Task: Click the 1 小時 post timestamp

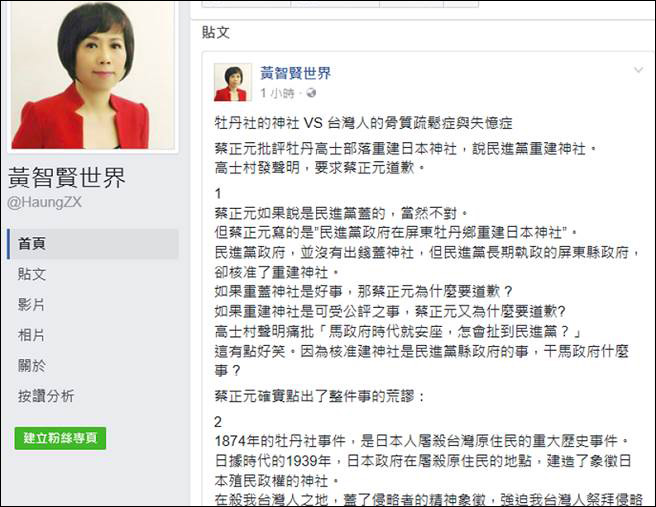Action: coord(277,93)
